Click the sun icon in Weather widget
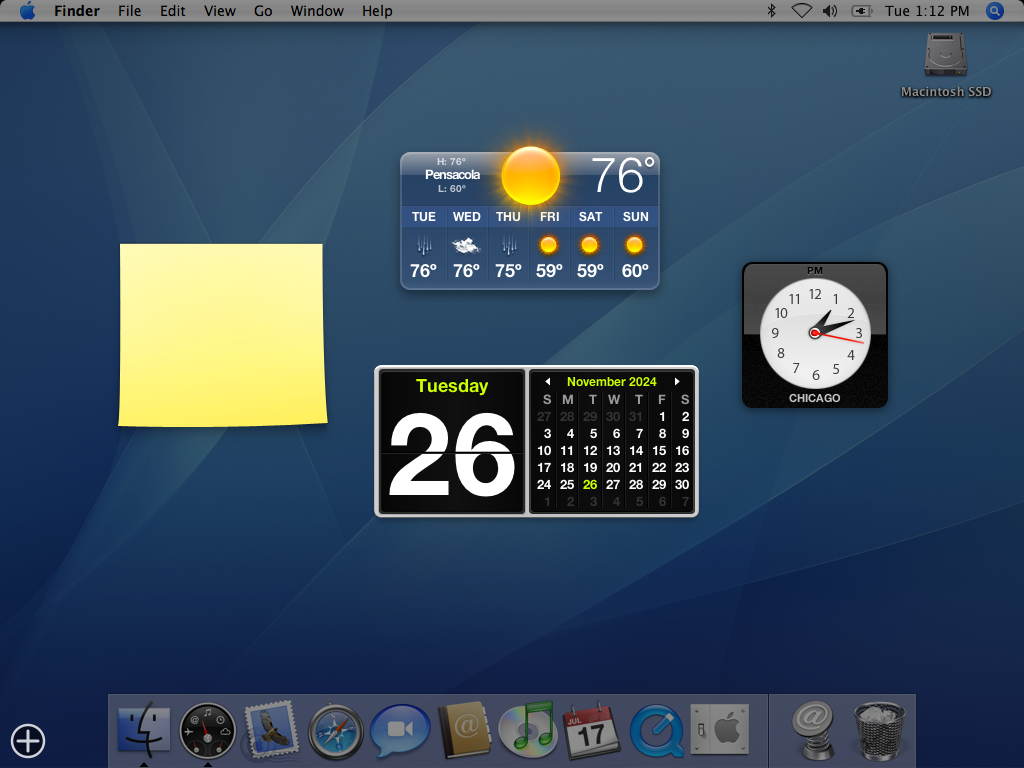The width and height of the screenshot is (1024, 768). [530, 176]
